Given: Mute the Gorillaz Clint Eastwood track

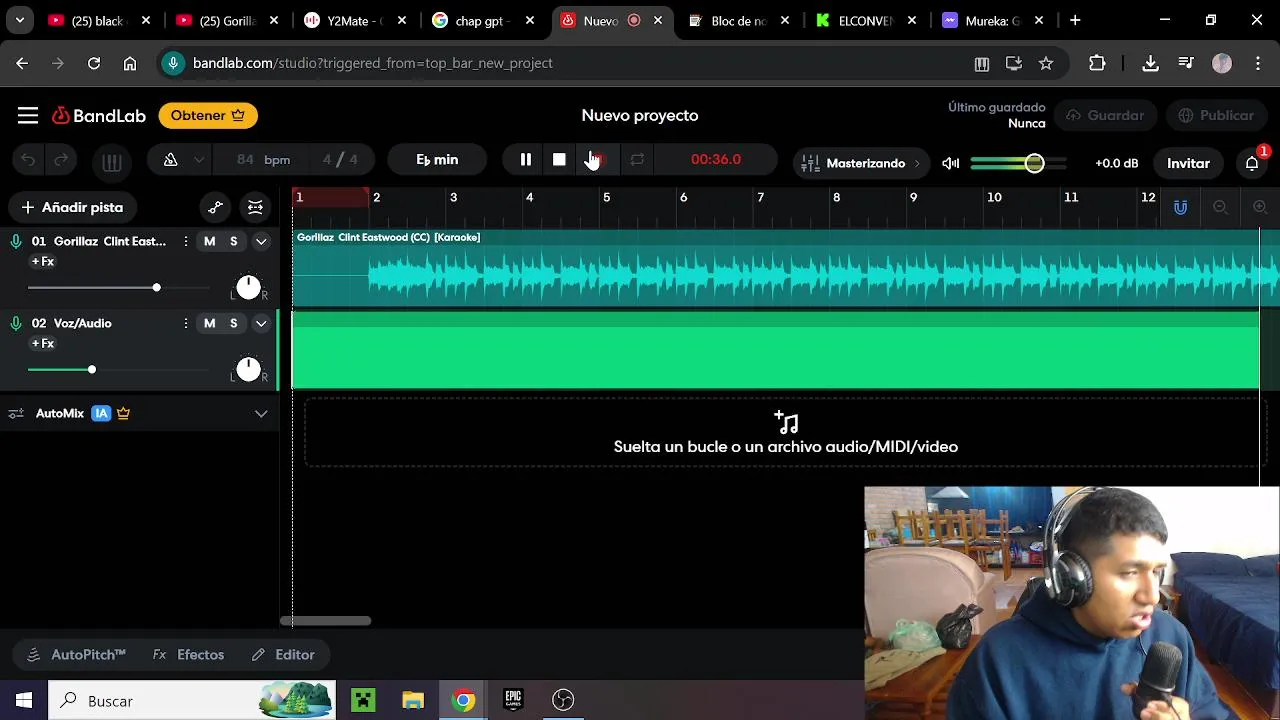Looking at the screenshot, I should coord(209,241).
